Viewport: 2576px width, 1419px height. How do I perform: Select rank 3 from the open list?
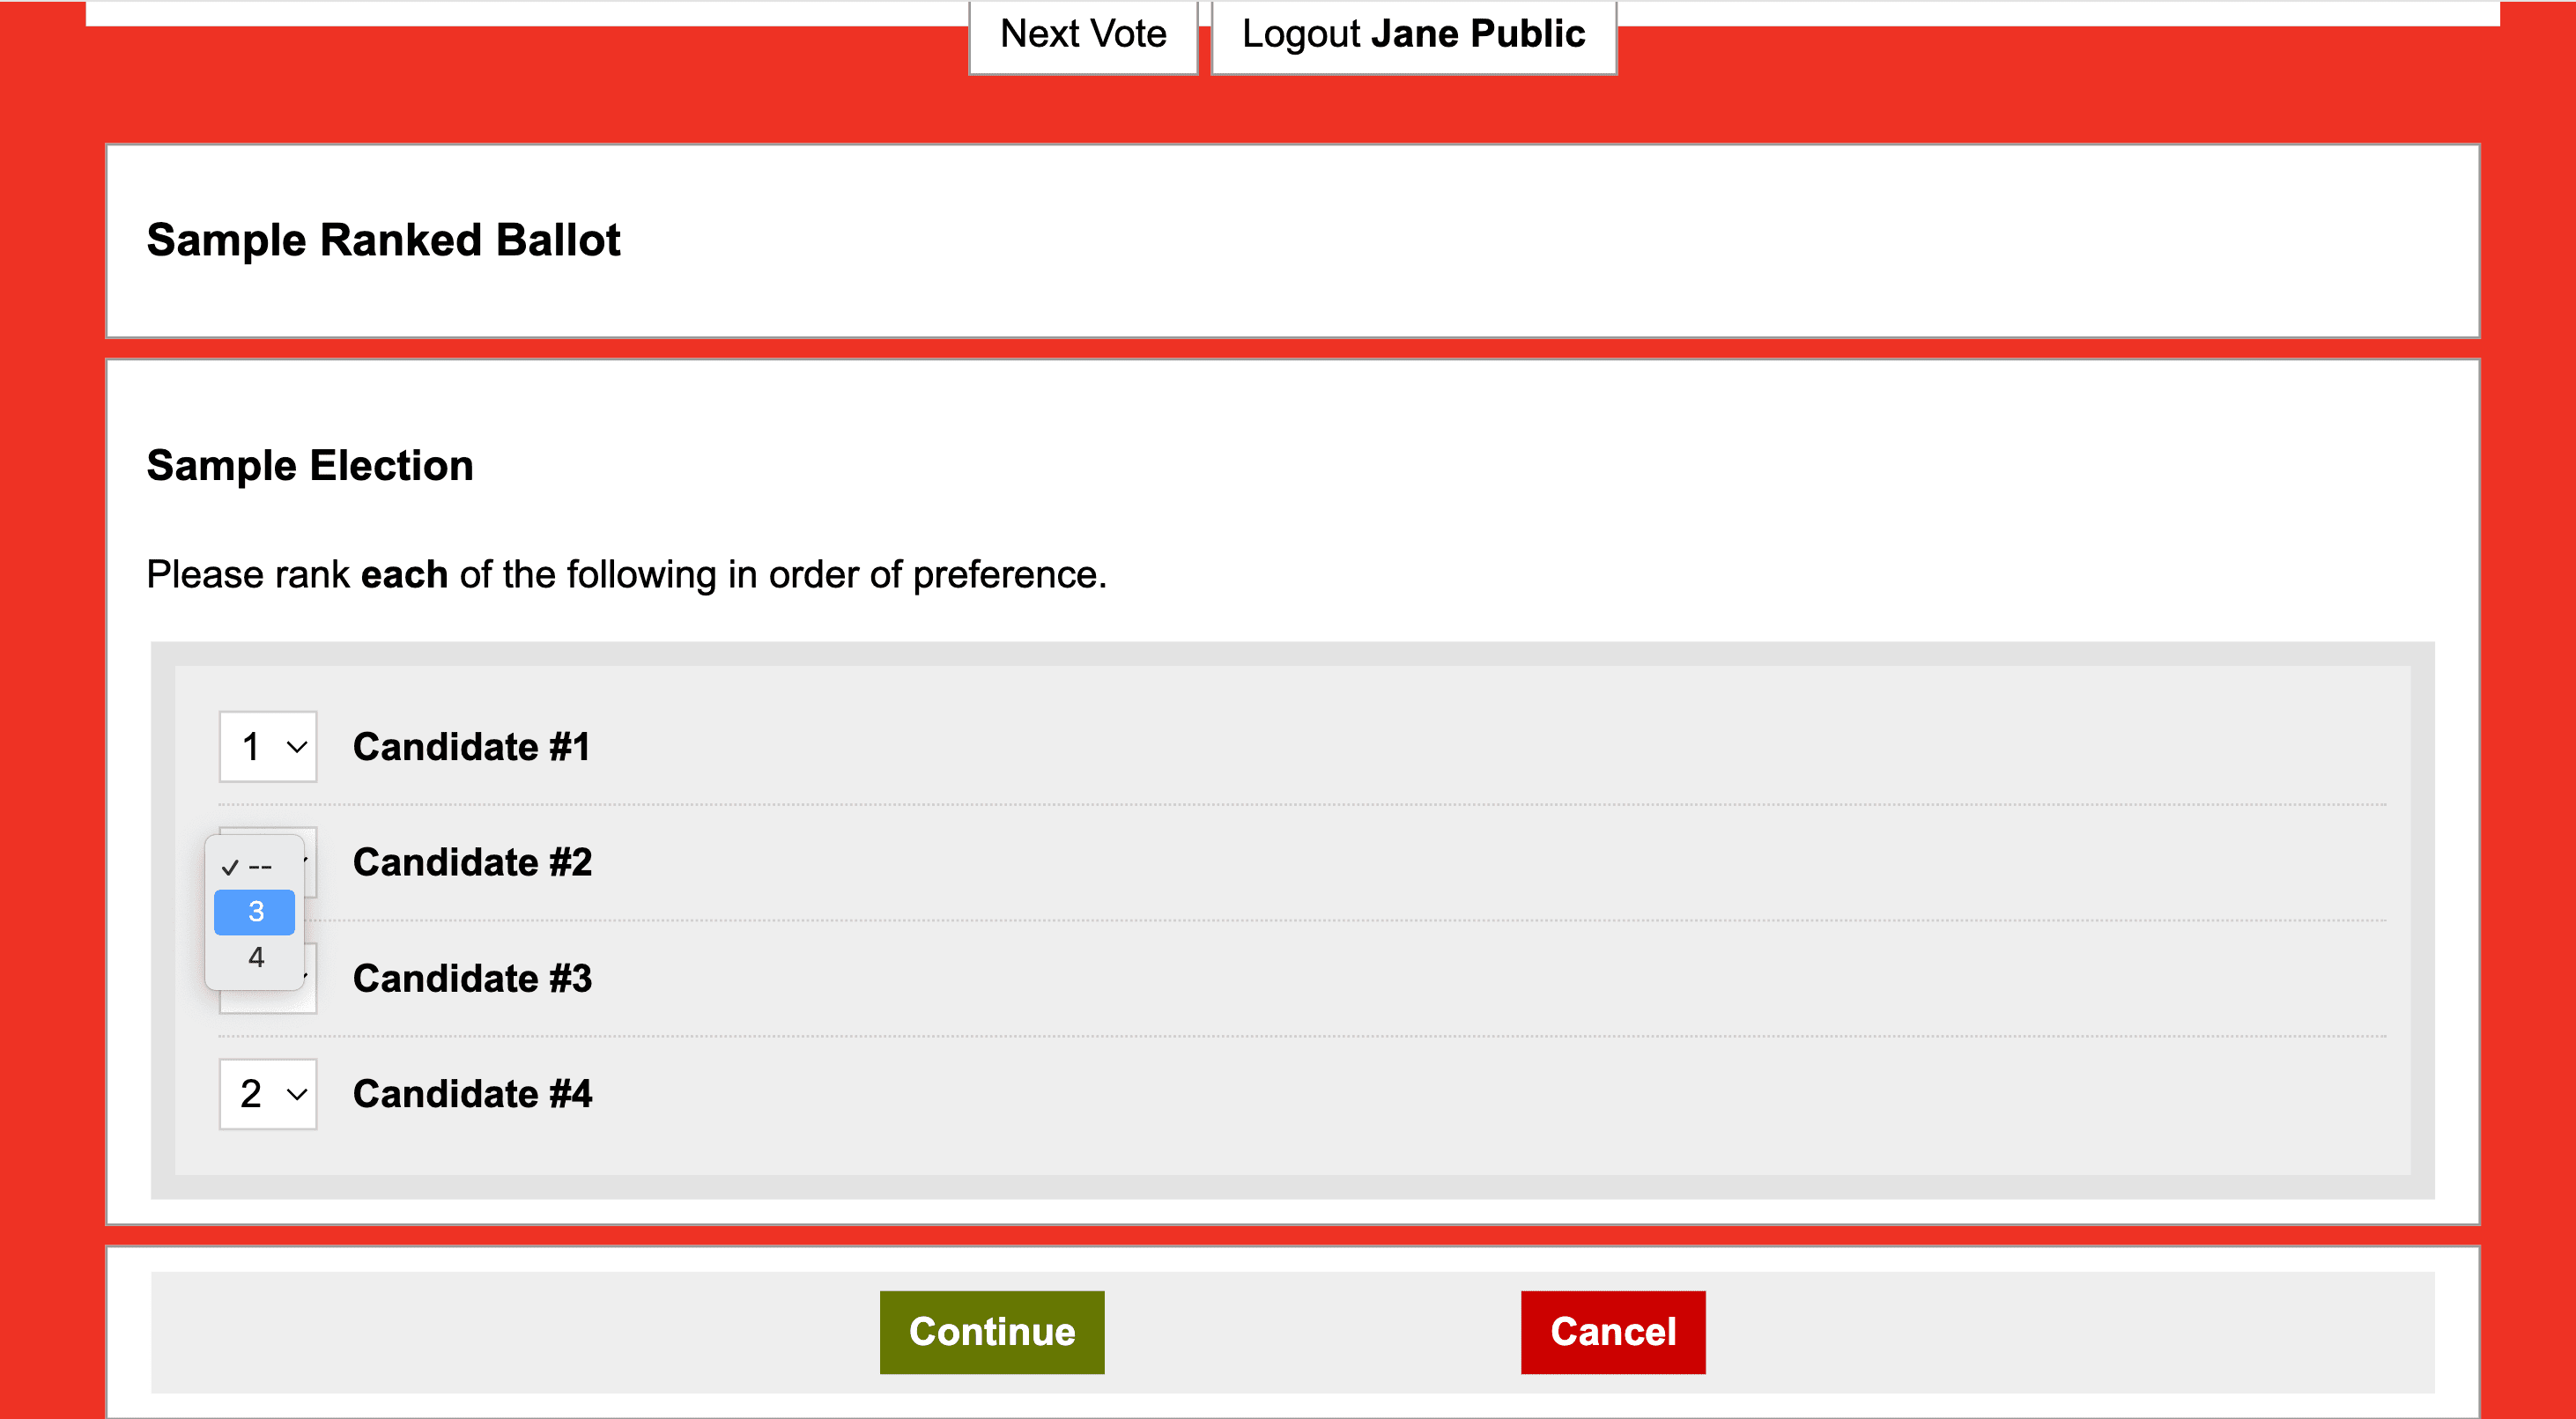tap(255, 912)
